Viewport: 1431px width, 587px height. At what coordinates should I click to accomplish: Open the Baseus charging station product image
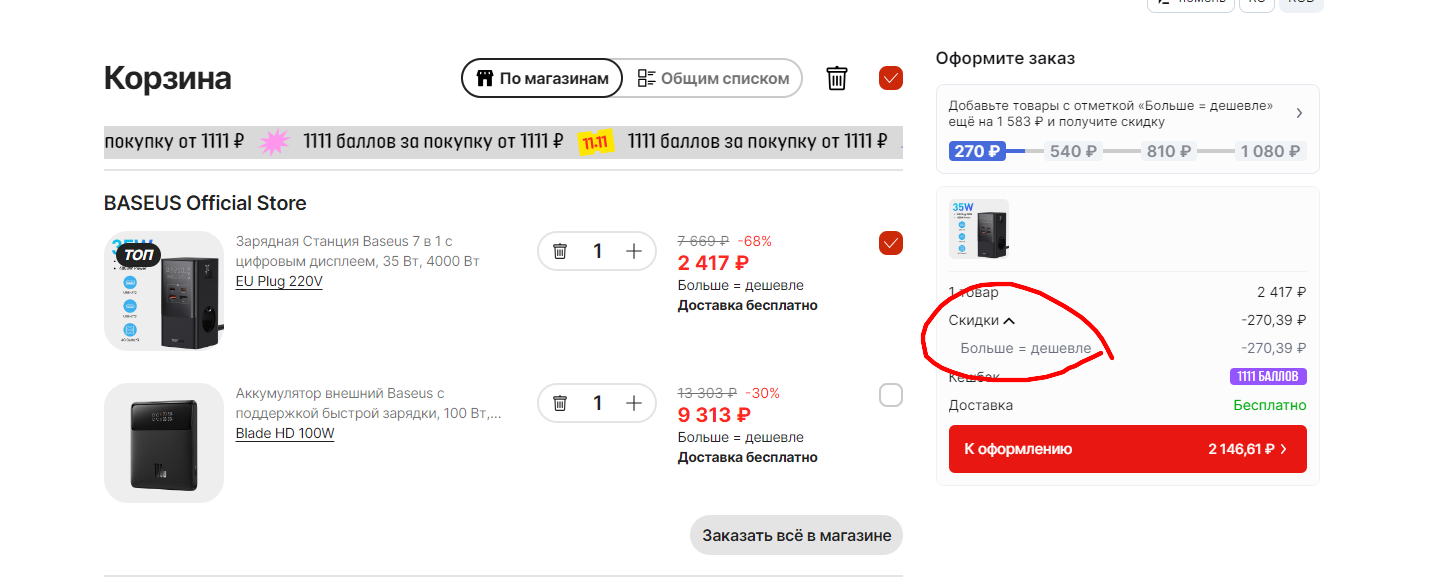pos(164,291)
